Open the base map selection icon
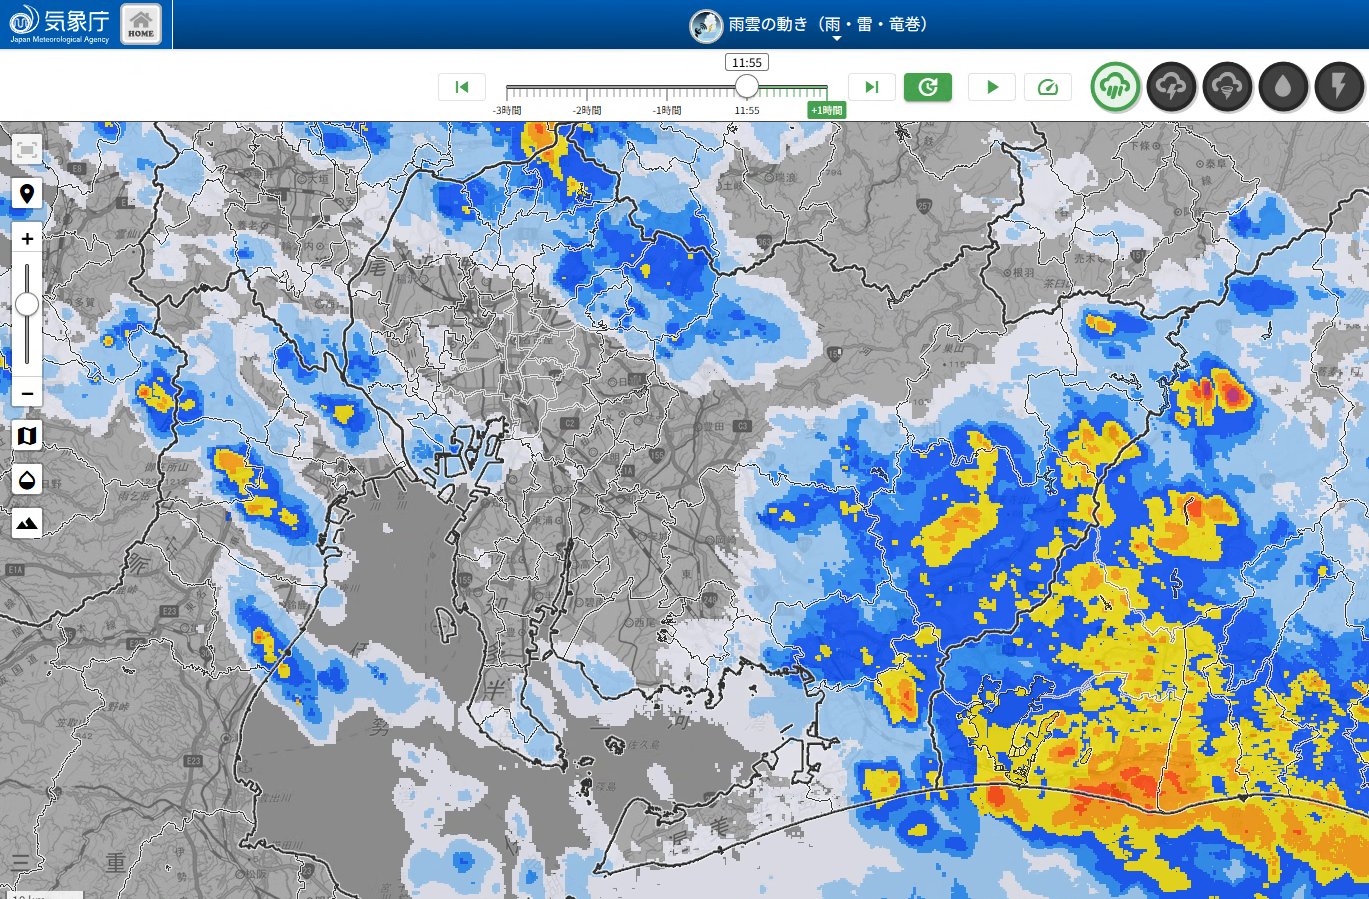The height and width of the screenshot is (899, 1369). click(x=27, y=436)
